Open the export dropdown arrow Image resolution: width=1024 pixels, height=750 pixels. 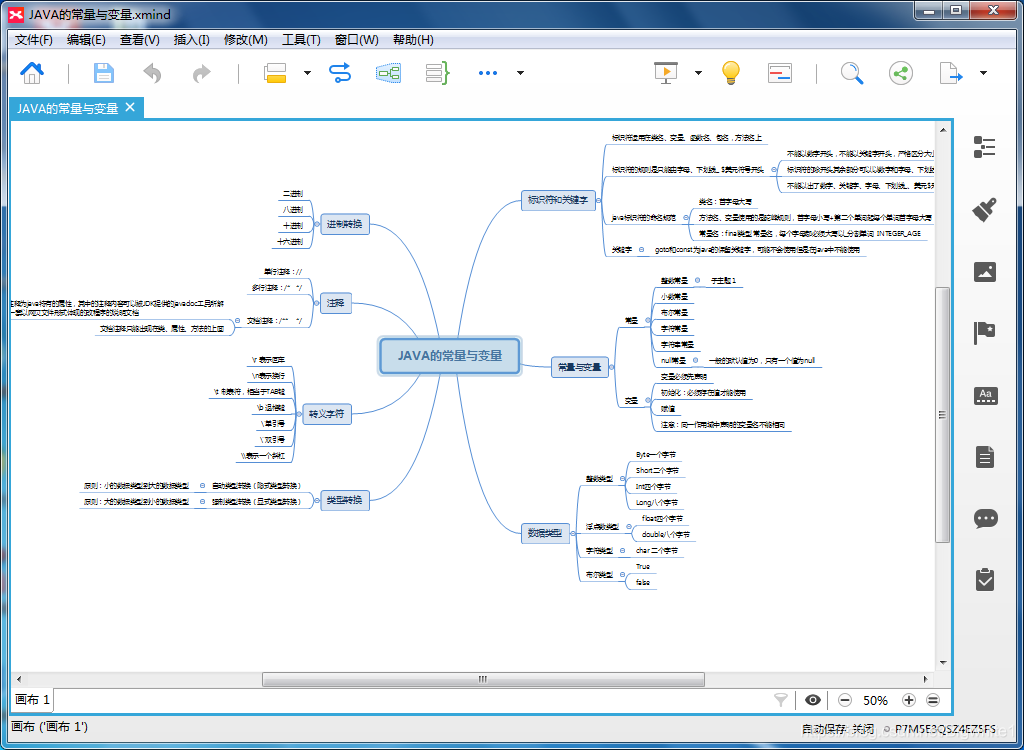click(984, 73)
